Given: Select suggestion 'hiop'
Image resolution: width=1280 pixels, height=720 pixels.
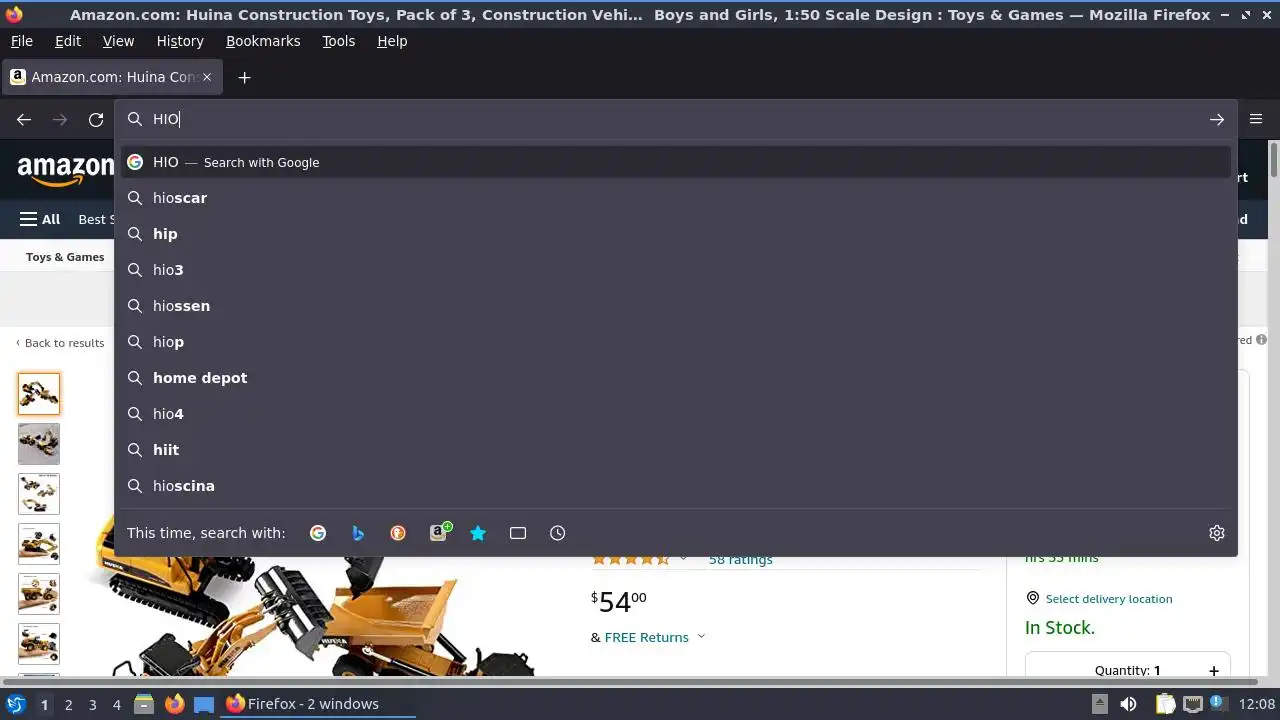Looking at the screenshot, I should (676, 342).
